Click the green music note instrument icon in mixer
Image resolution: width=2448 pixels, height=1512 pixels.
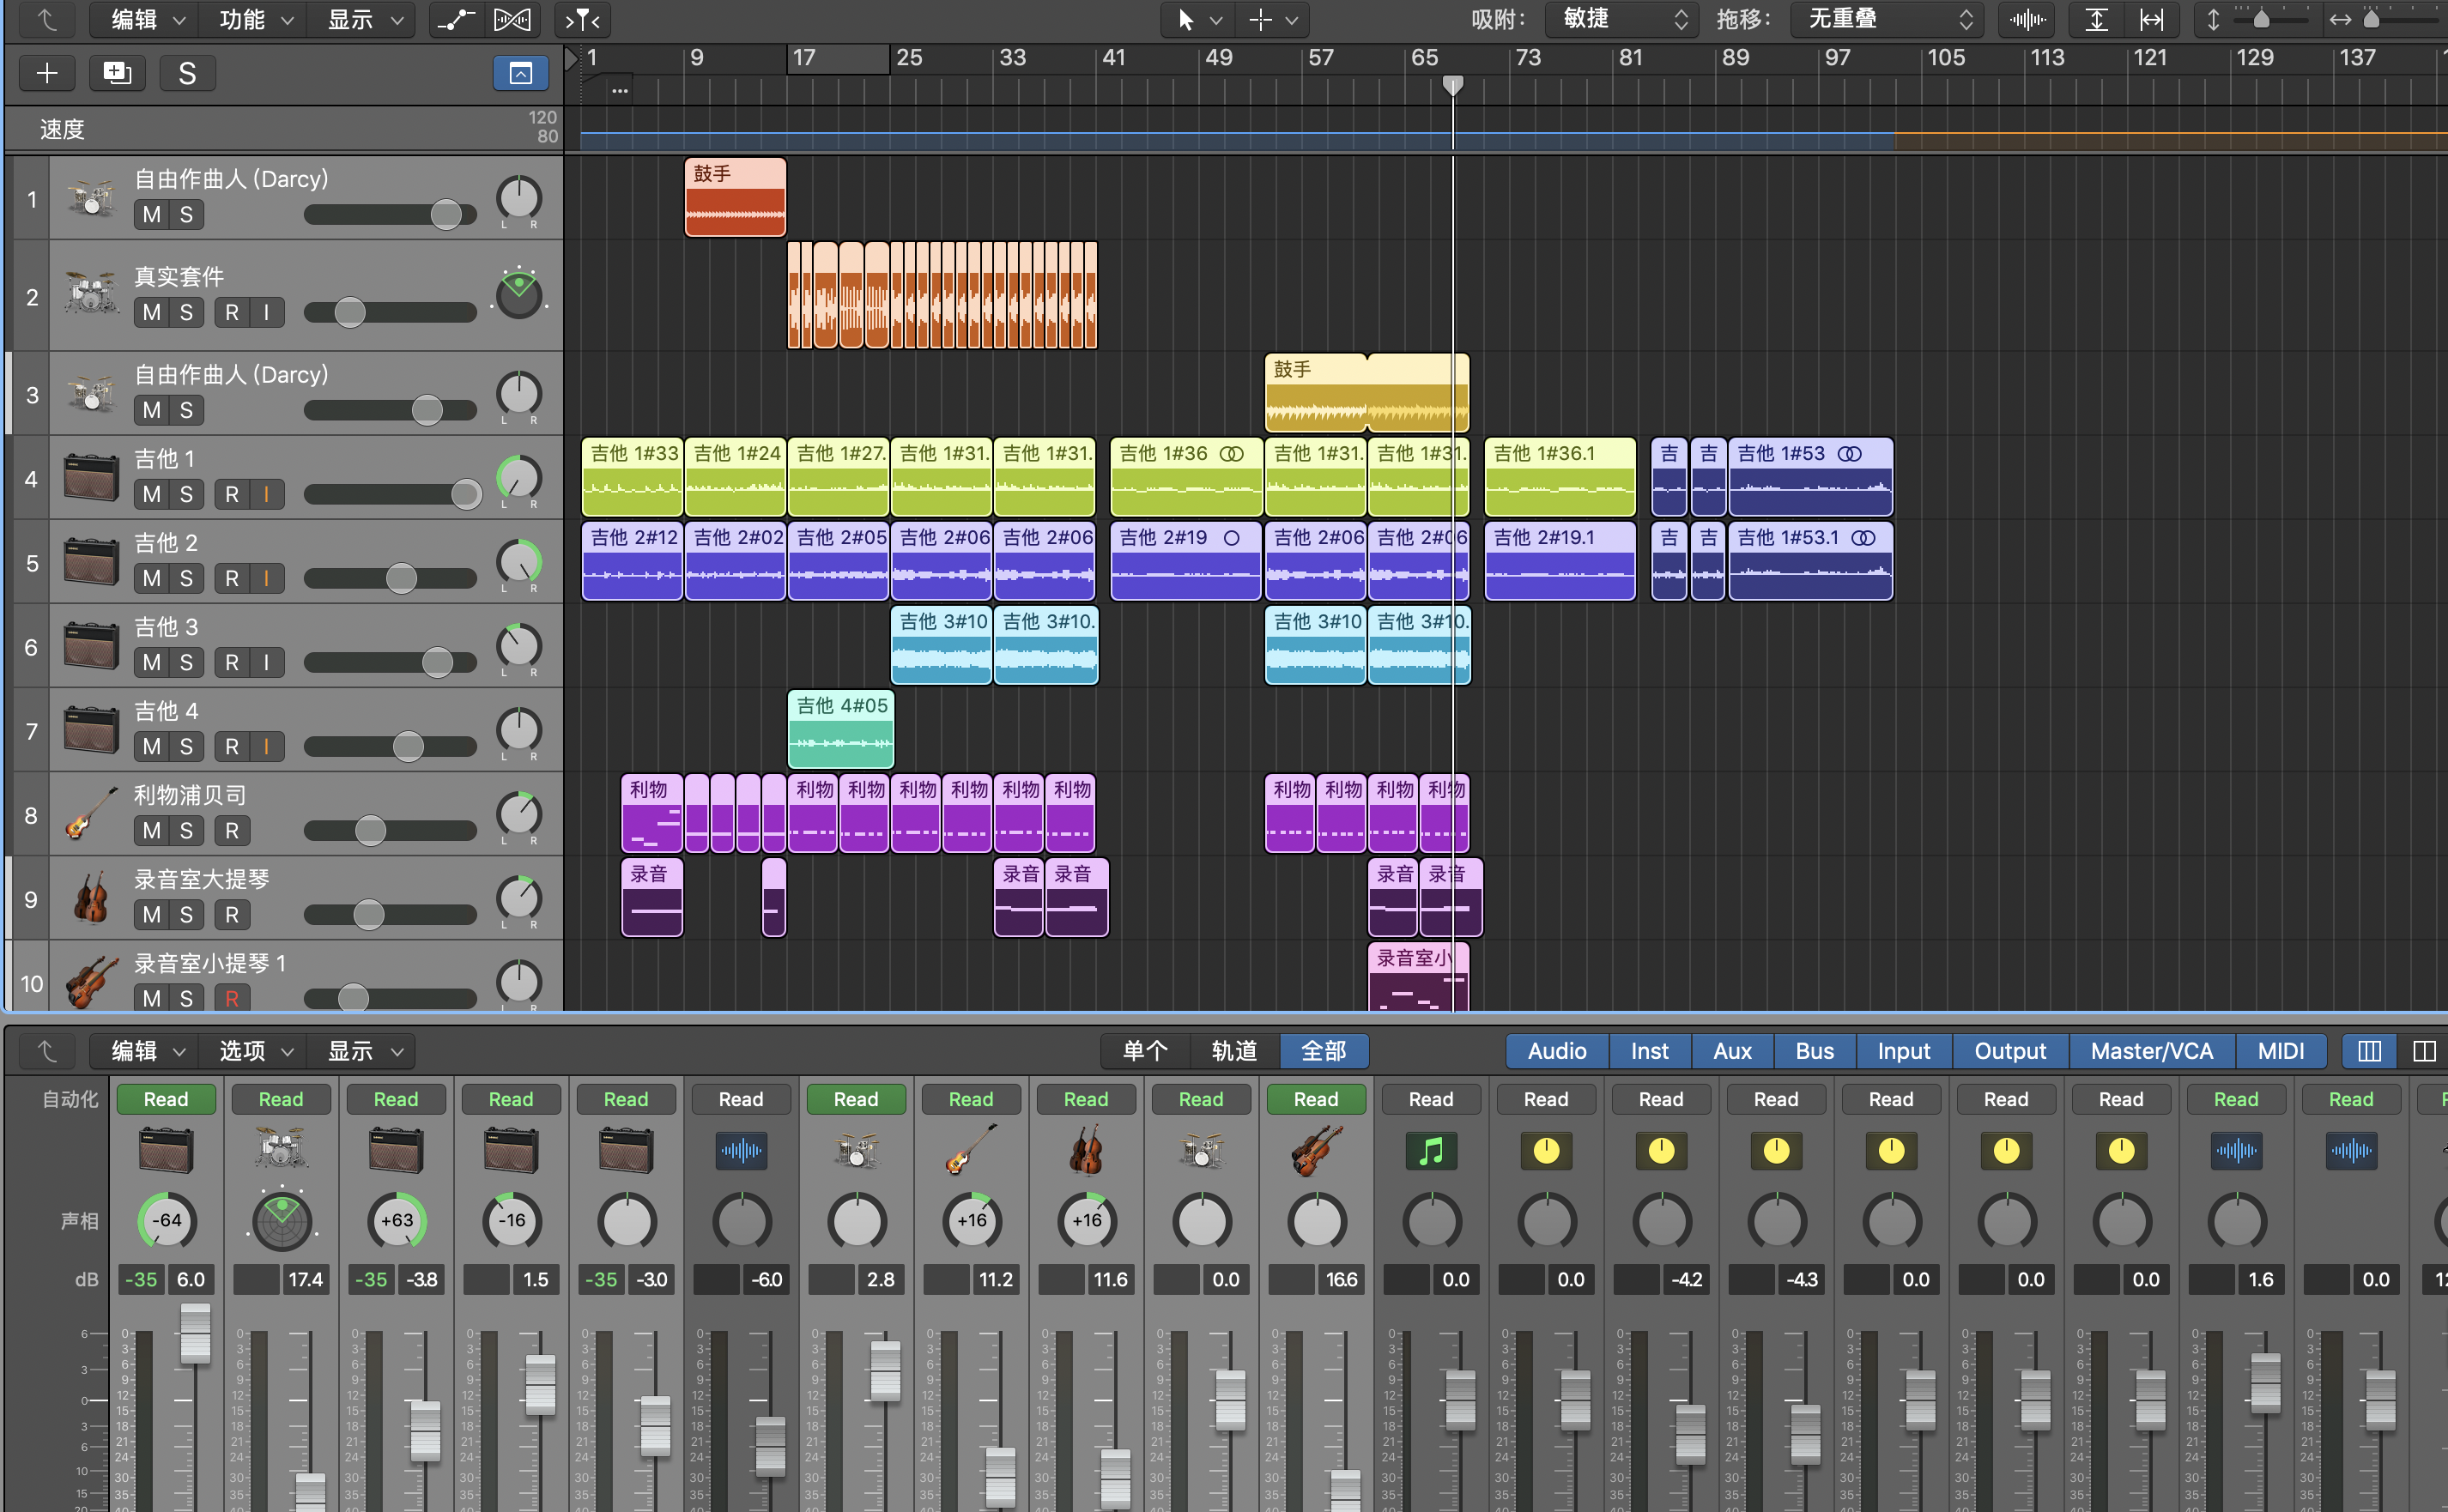[x=1431, y=1151]
